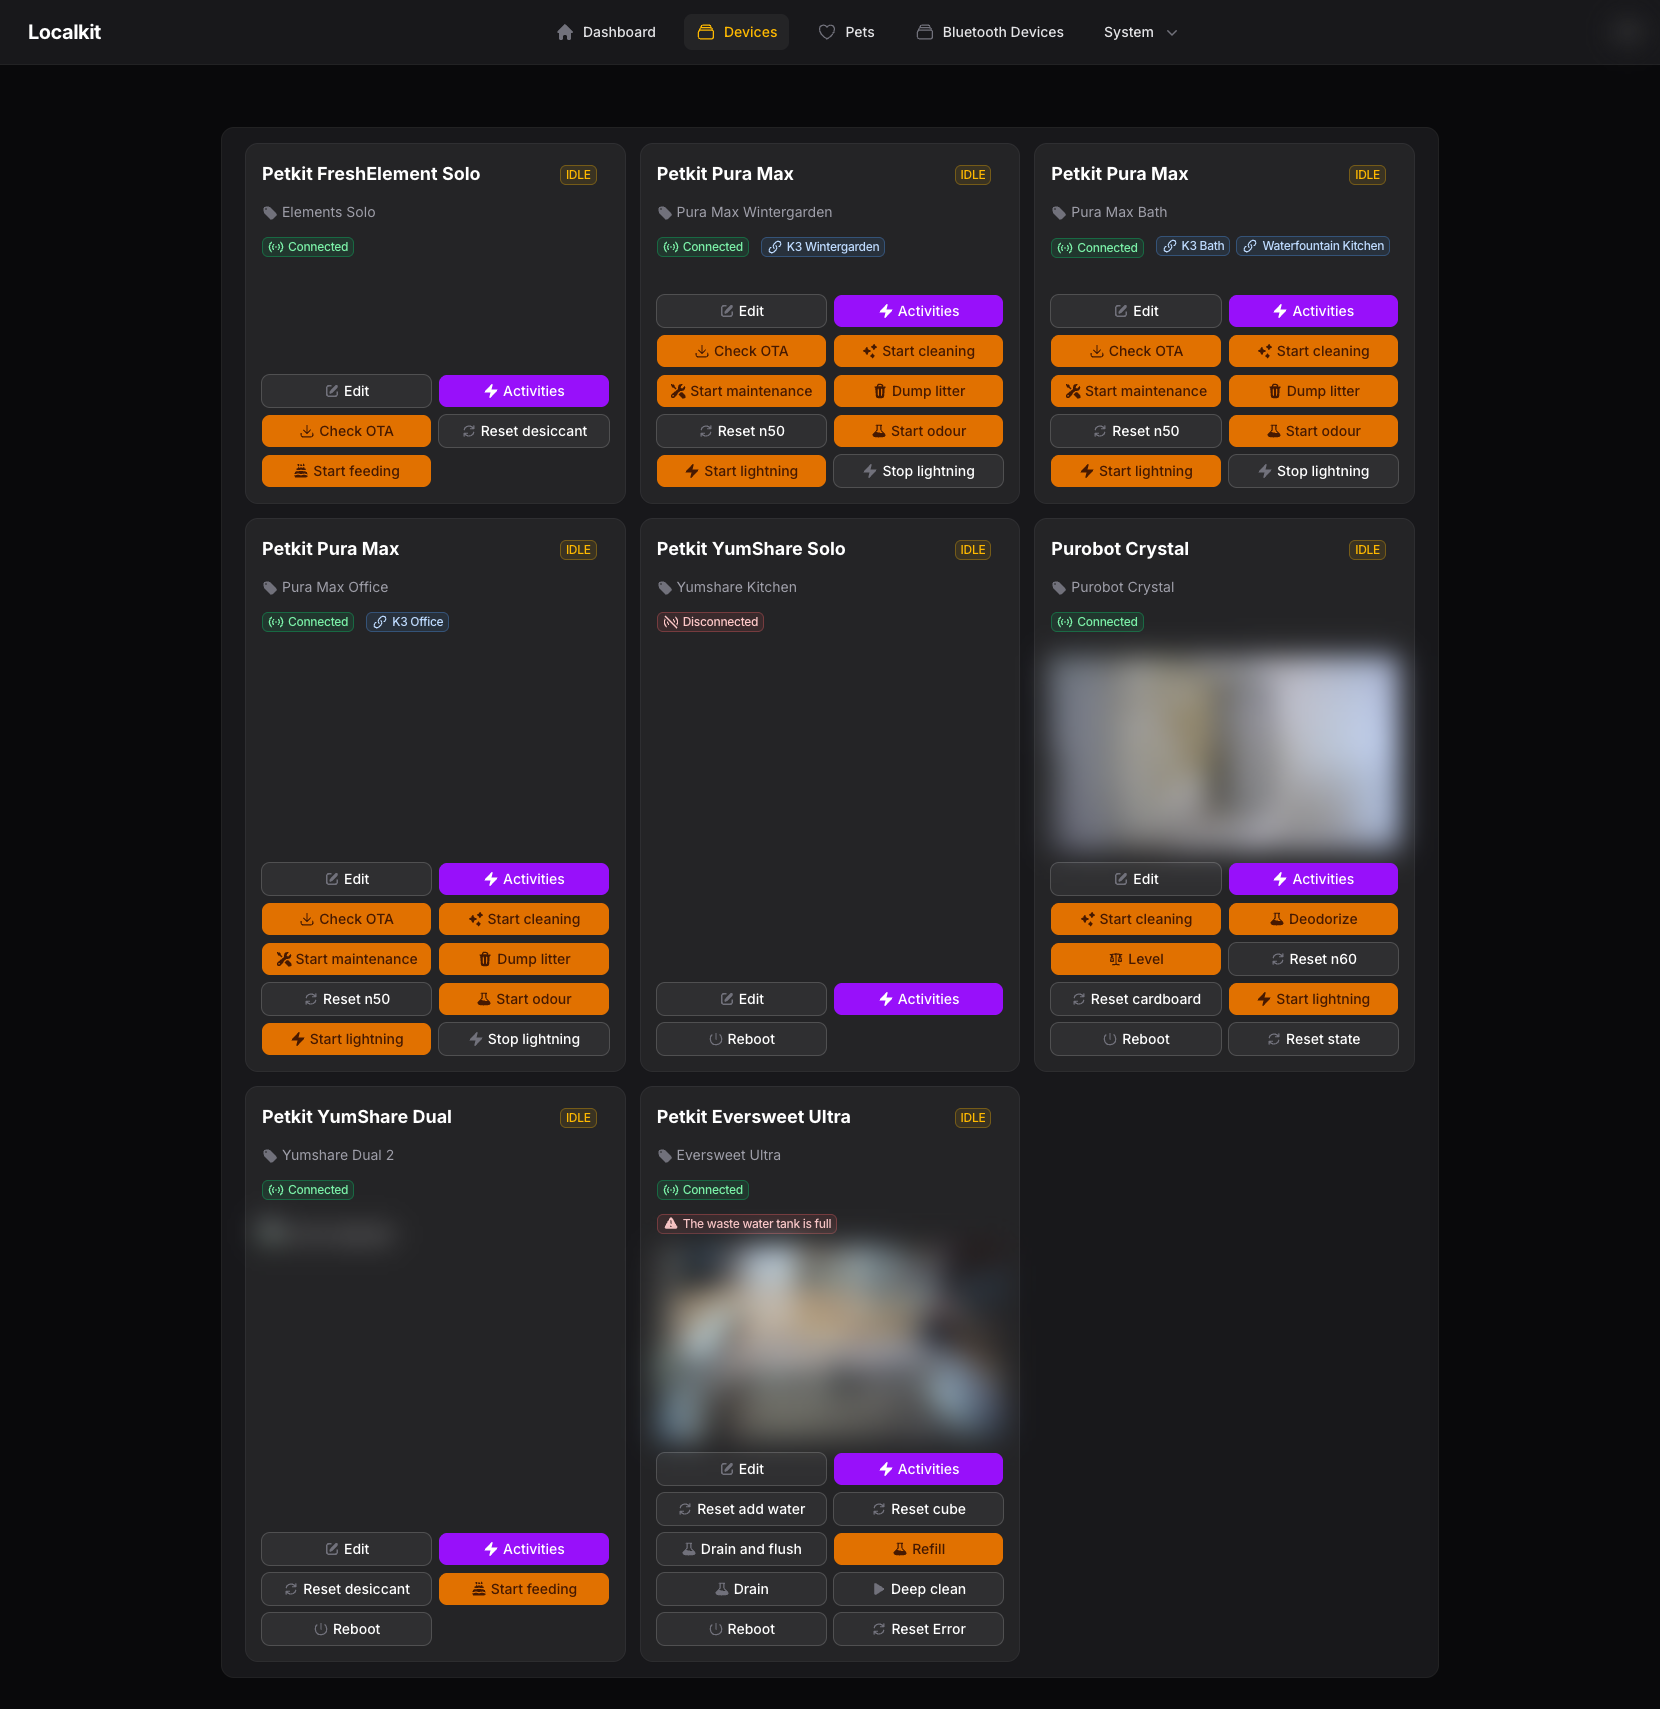Check OTA for Pura Max Wintergarden
The image size is (1660, 1709).
pyautogui.click(x=741, y=351)
